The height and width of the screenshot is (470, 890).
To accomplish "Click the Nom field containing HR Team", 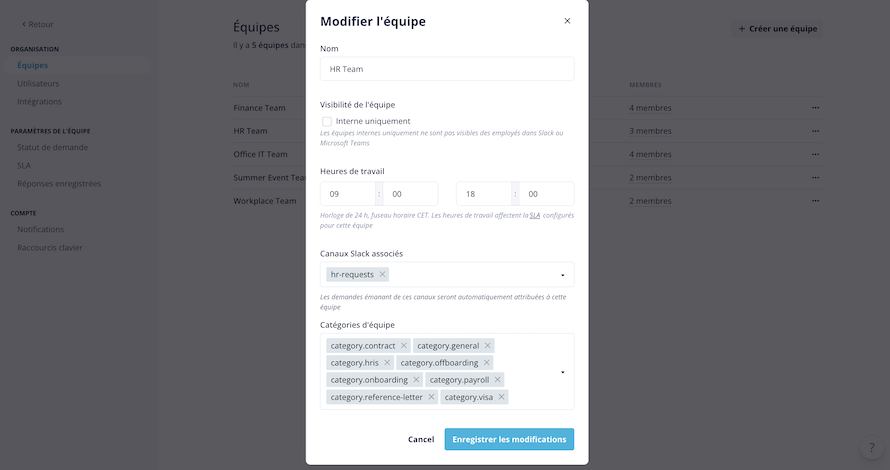I will click(447, 69).
